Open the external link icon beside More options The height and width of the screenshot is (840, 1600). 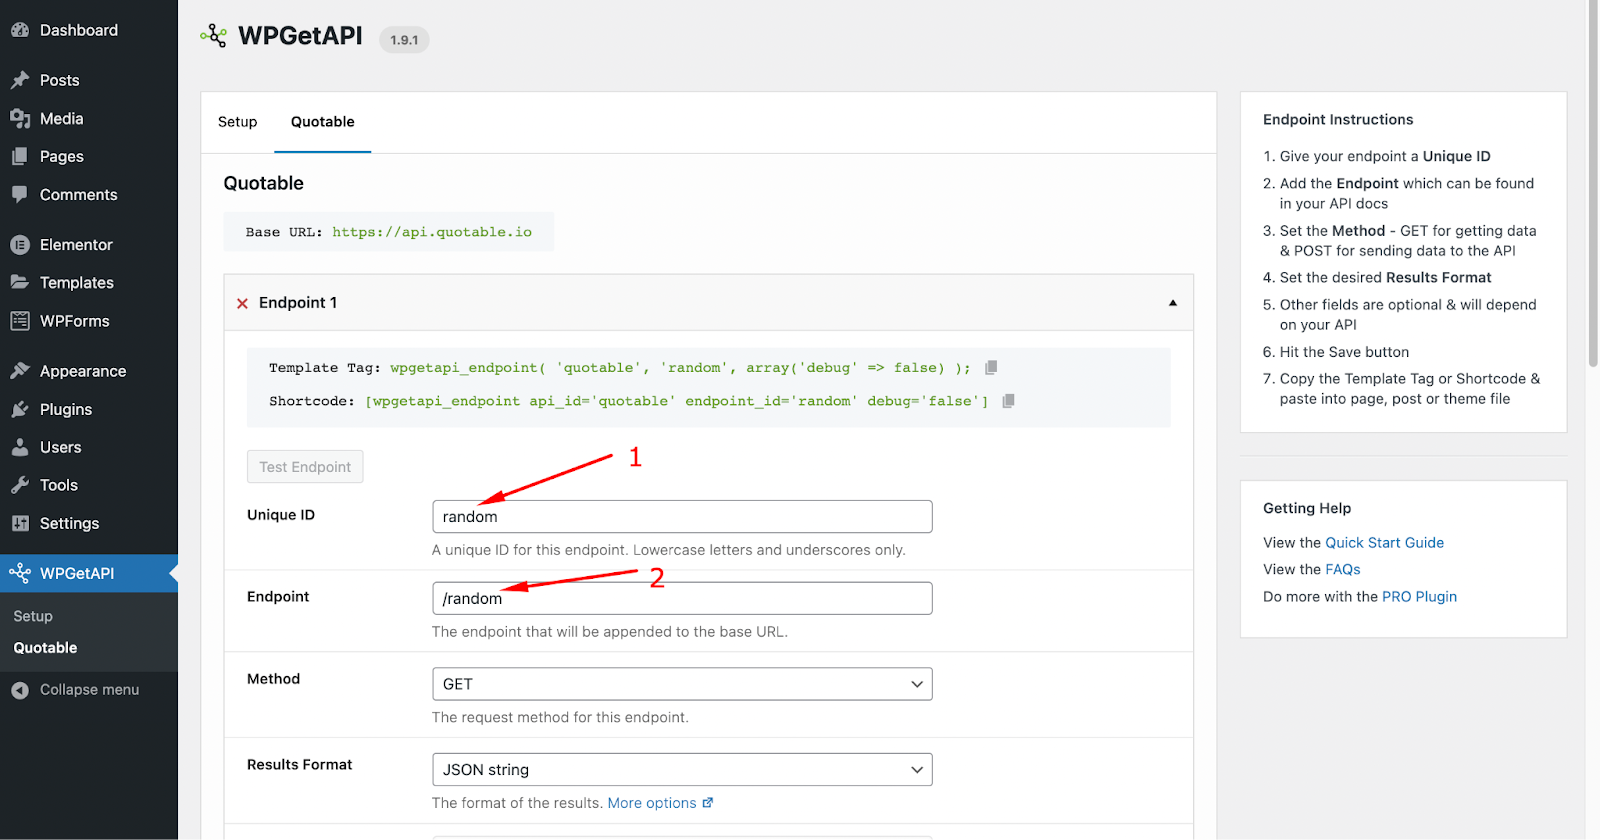click(708, 803)
